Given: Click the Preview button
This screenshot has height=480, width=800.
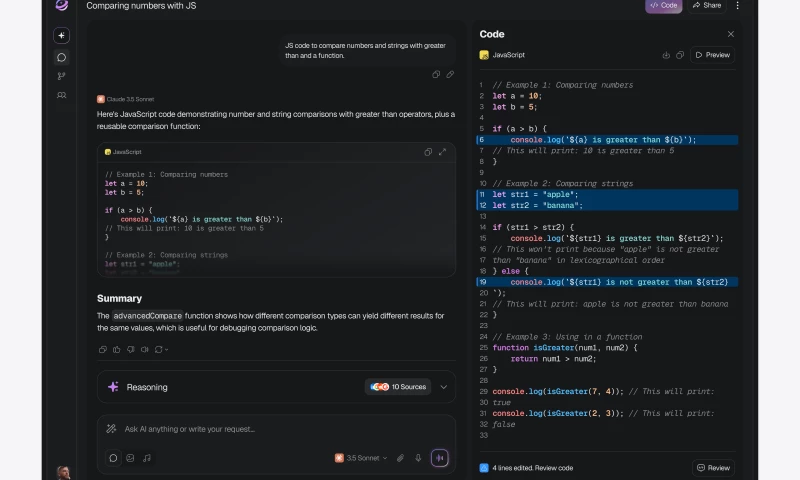Looking at the screenshot, I should tap(712, 55).
